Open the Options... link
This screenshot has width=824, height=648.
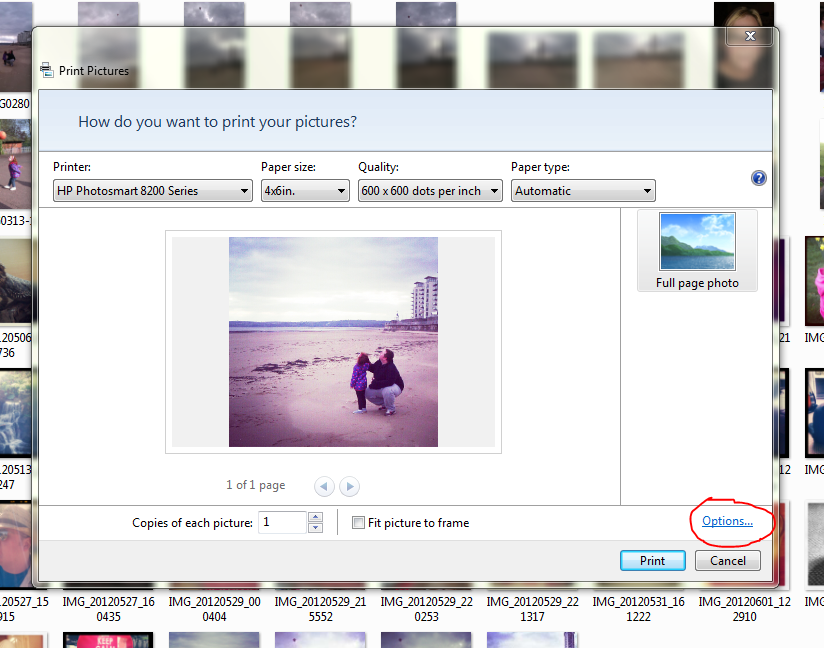[727, 521]
